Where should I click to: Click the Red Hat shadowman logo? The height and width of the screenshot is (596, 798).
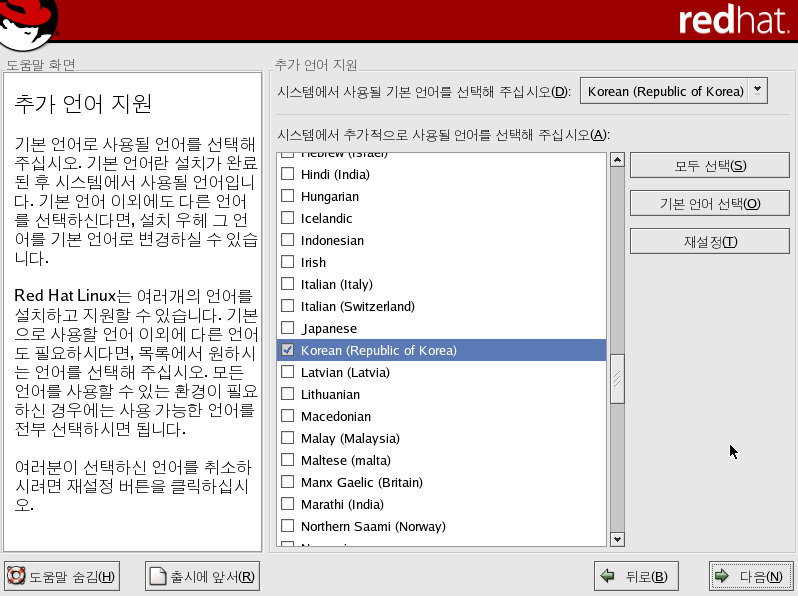tap(28, 23)
